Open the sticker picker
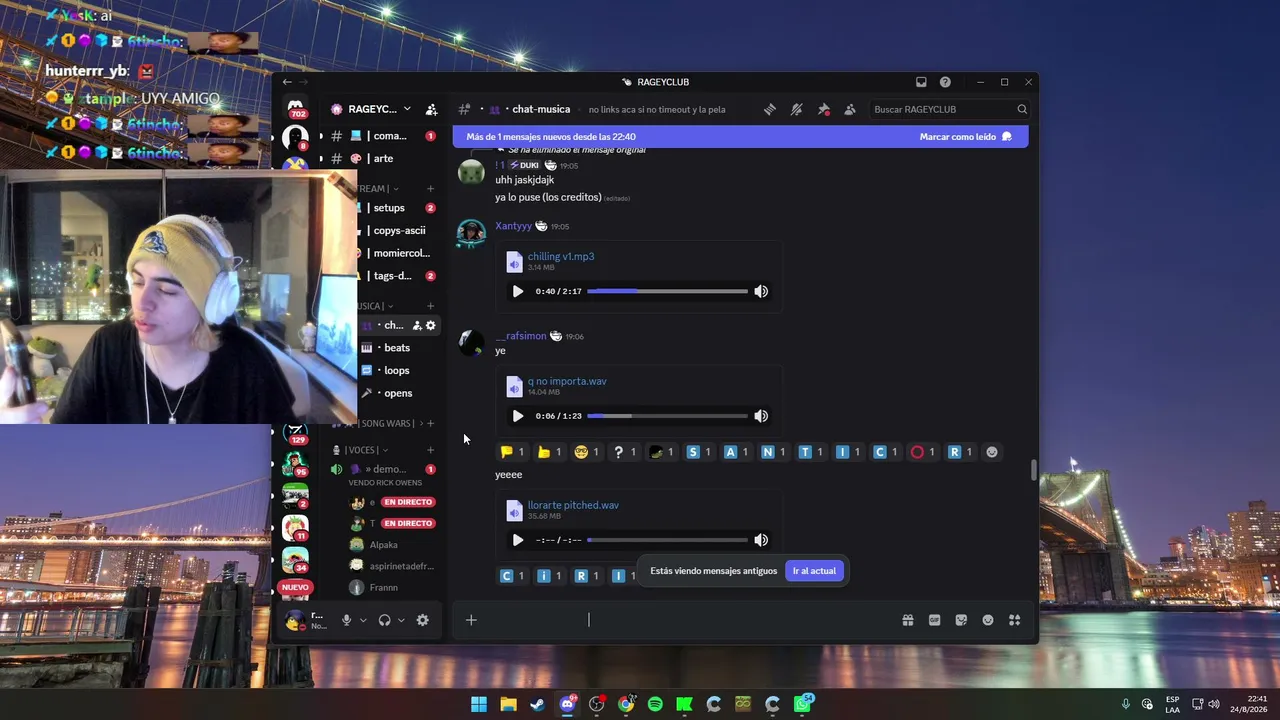Screen dimensions: 1280x720 [961, 620]
